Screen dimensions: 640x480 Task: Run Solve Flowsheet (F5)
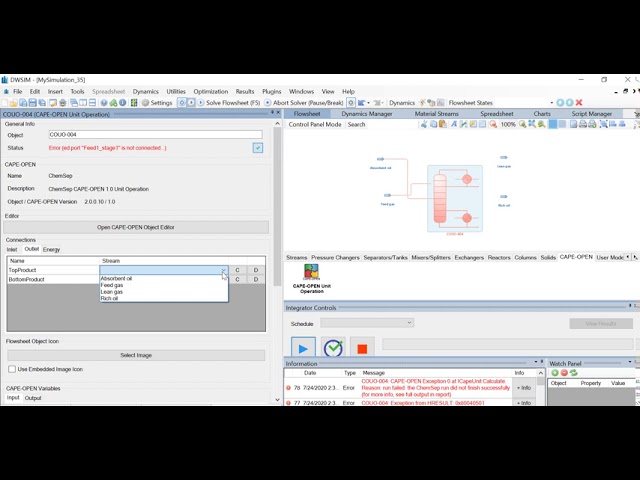pyautogui.click(x=229, y=103)
